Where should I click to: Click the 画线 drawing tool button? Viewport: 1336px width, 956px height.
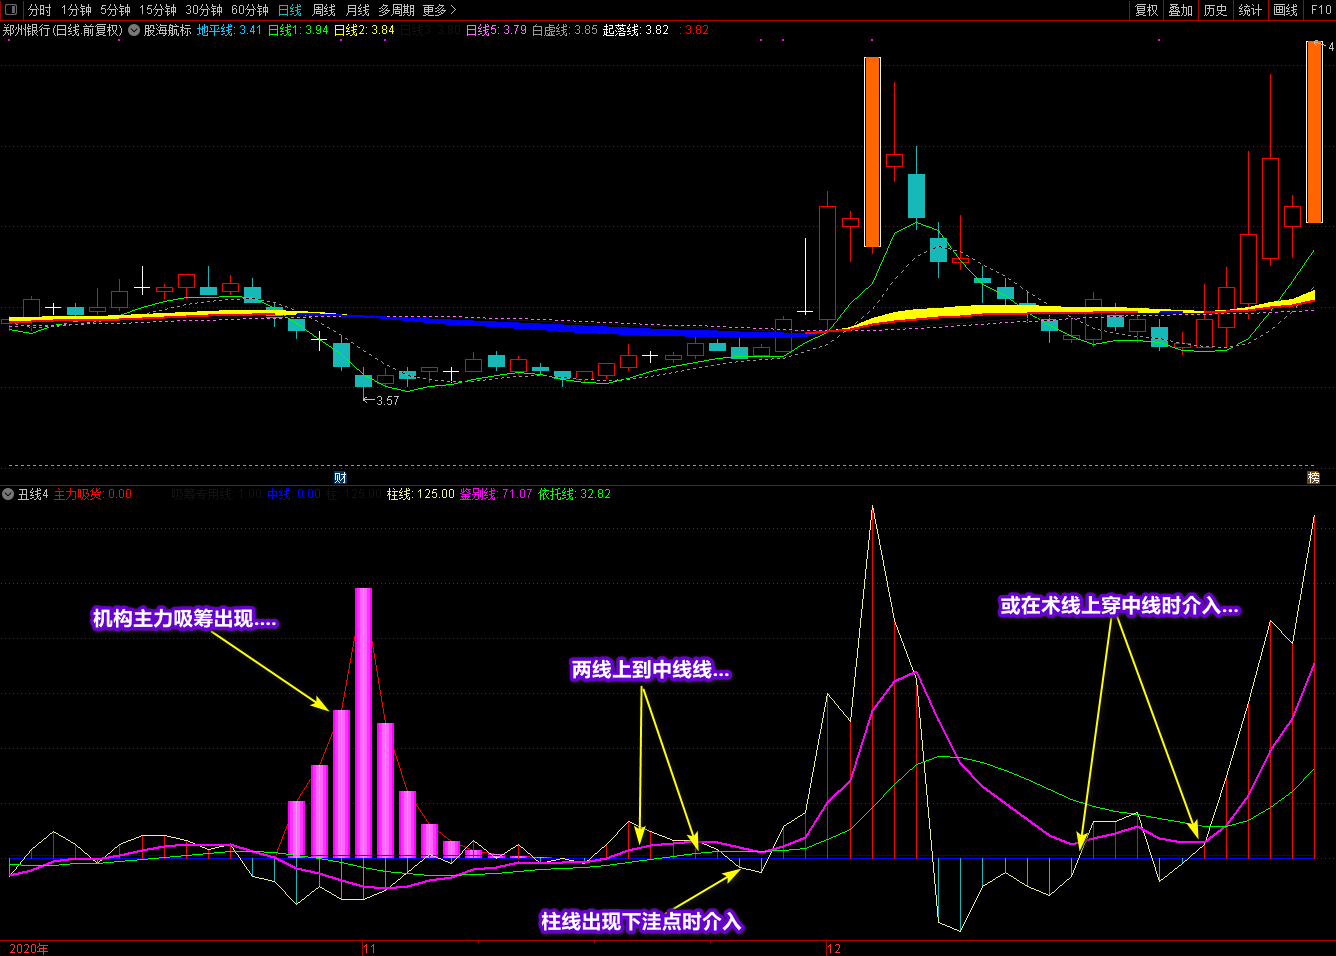[x=1285, y=10]
